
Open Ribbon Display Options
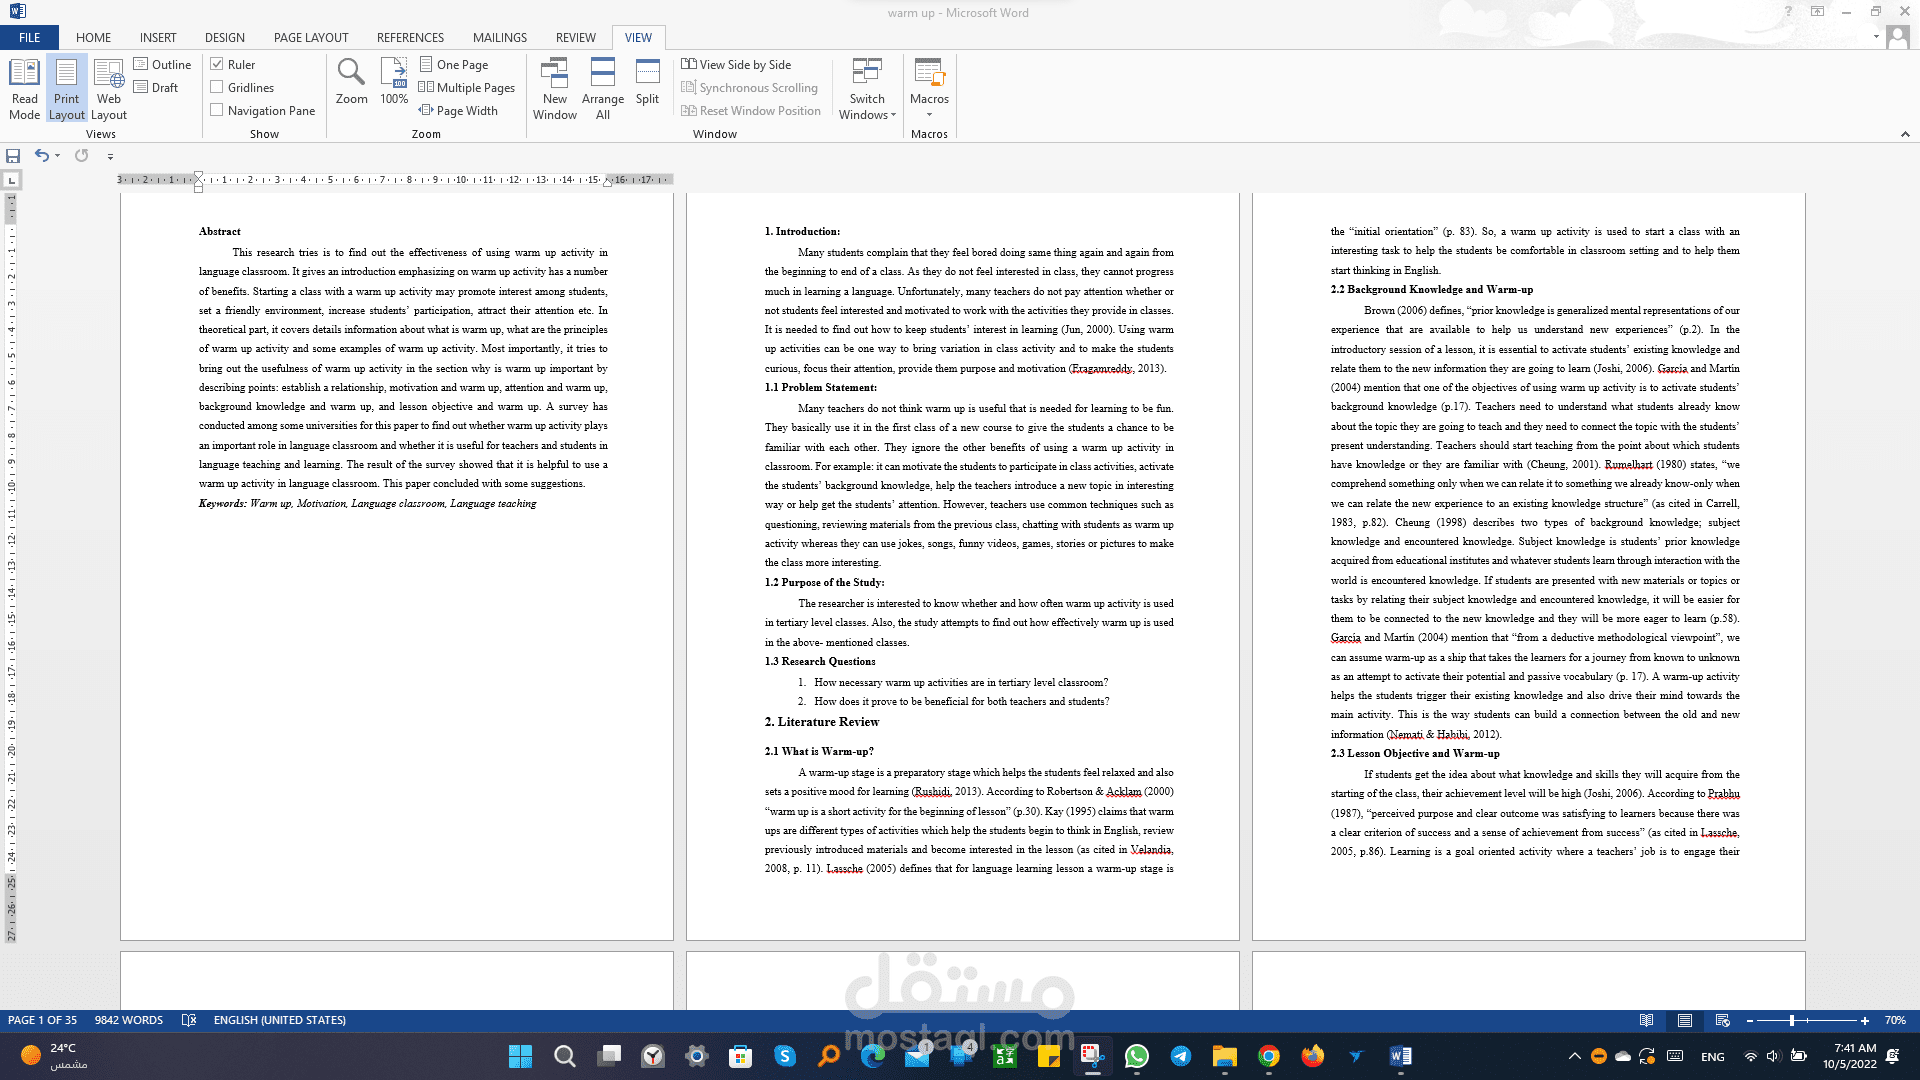click(1817, 12)
